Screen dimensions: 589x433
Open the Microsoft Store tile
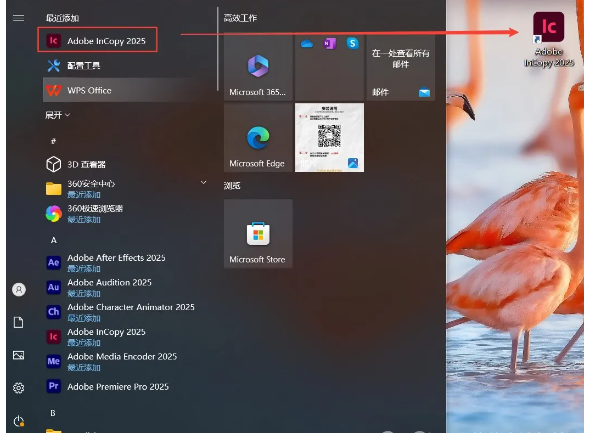coord(258,233)
